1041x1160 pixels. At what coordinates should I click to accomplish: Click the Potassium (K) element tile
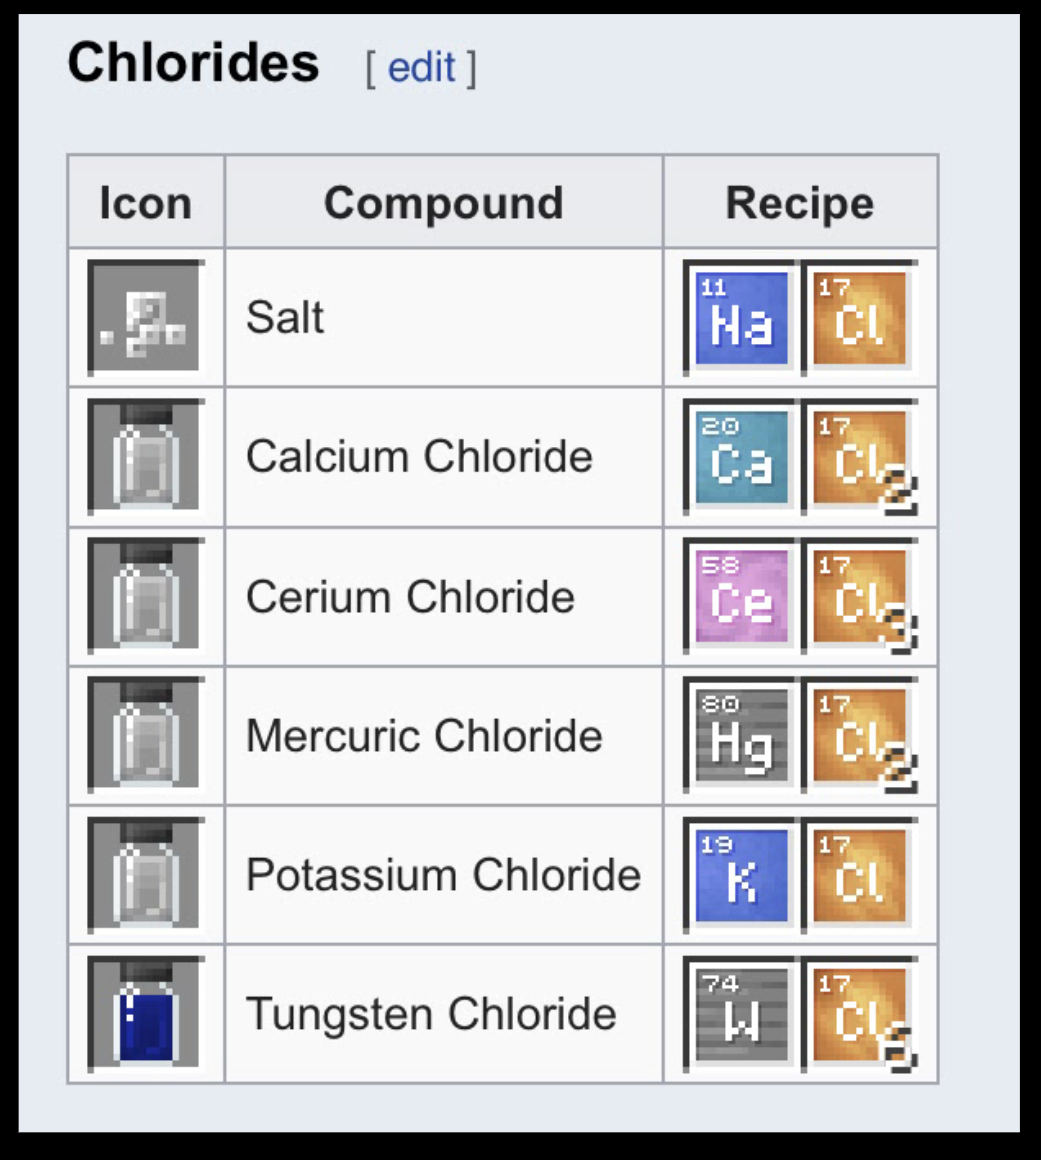pyautogui.click(x=740, y=874)
